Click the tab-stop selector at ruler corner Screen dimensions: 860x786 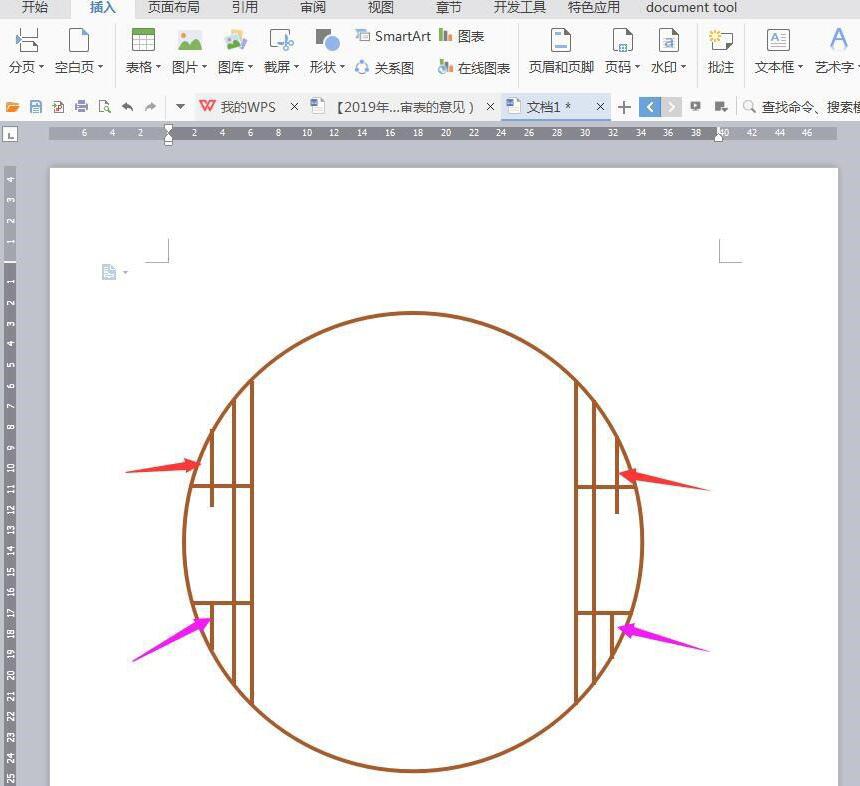pyautogui.click(x=10, y=133)
